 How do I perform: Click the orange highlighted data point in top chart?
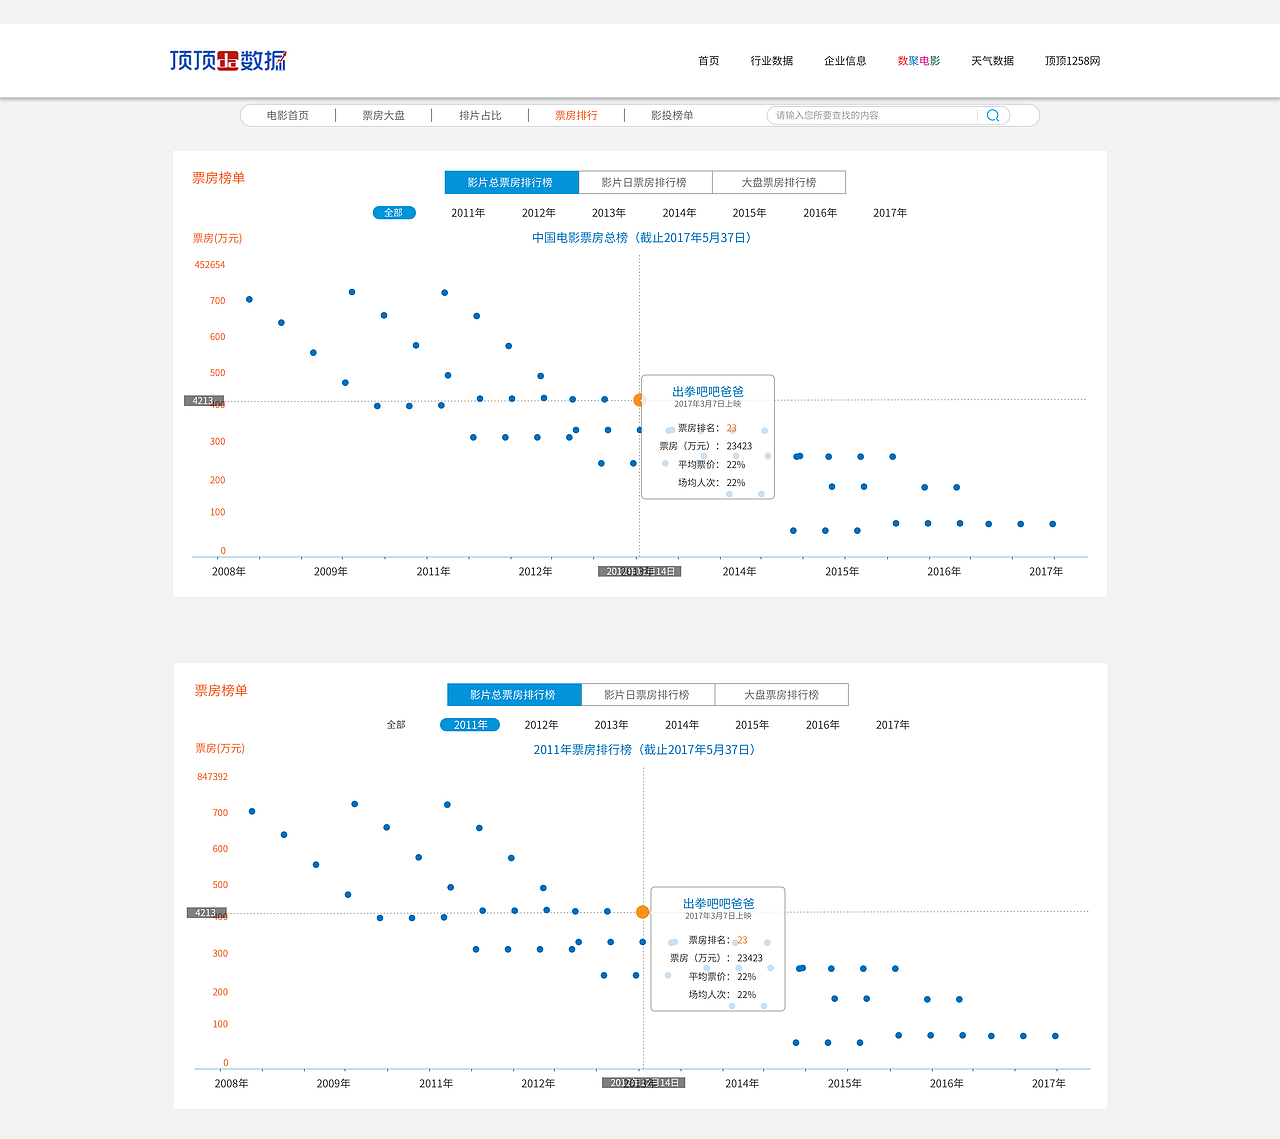tap(639, 400)
